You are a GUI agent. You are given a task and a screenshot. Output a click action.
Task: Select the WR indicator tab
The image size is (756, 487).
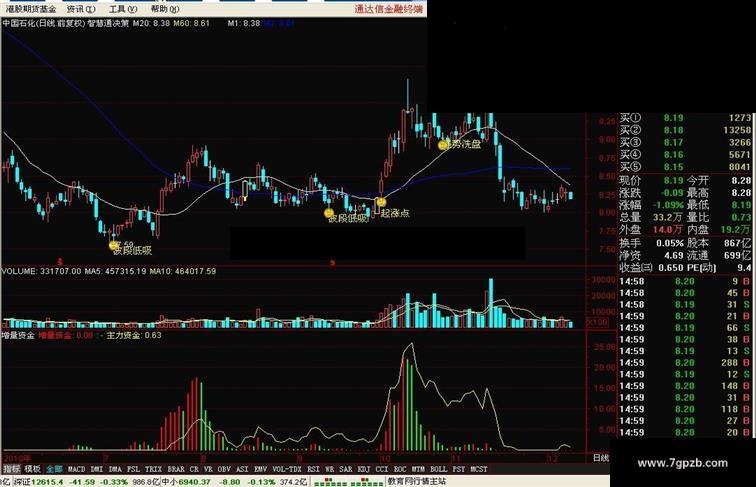(330, 469)
